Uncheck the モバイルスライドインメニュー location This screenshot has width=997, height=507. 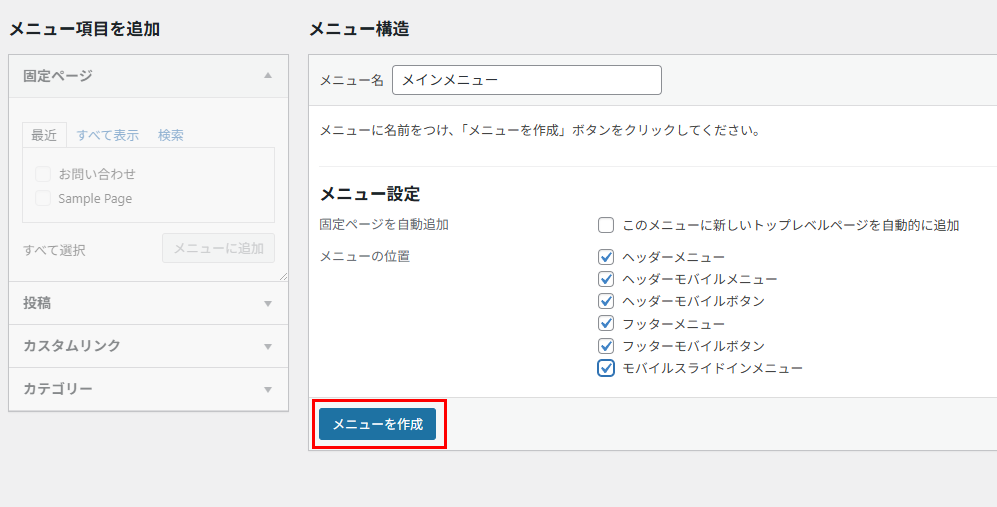click(x=606, y=368)
